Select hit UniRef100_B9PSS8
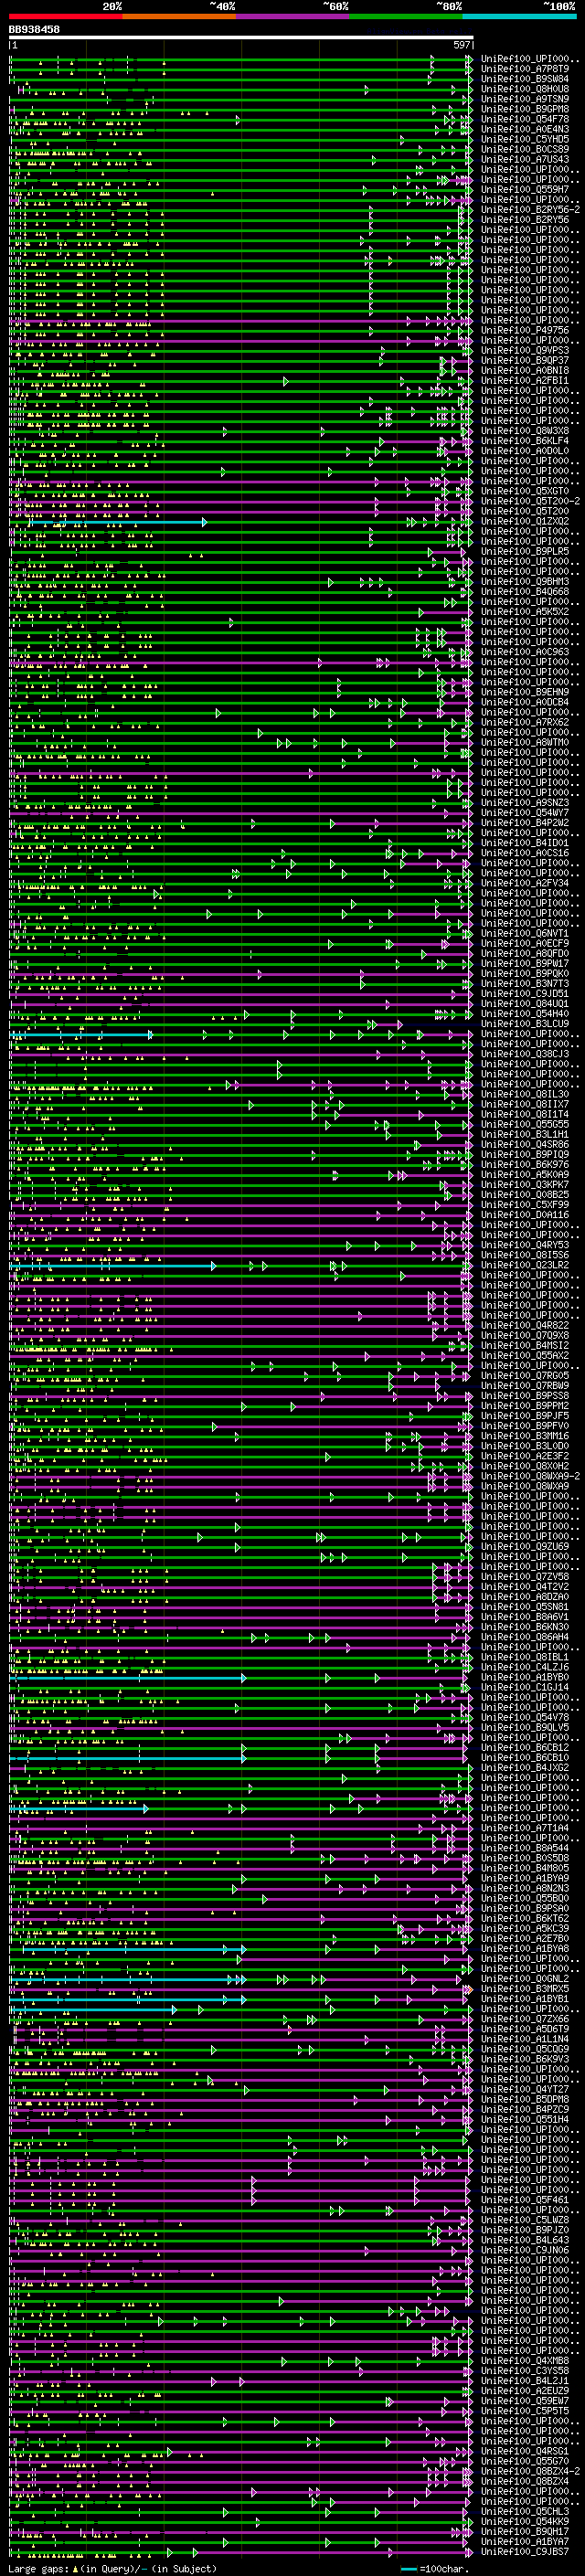This screenshot has height=2576, width=585. (525, 1395)
